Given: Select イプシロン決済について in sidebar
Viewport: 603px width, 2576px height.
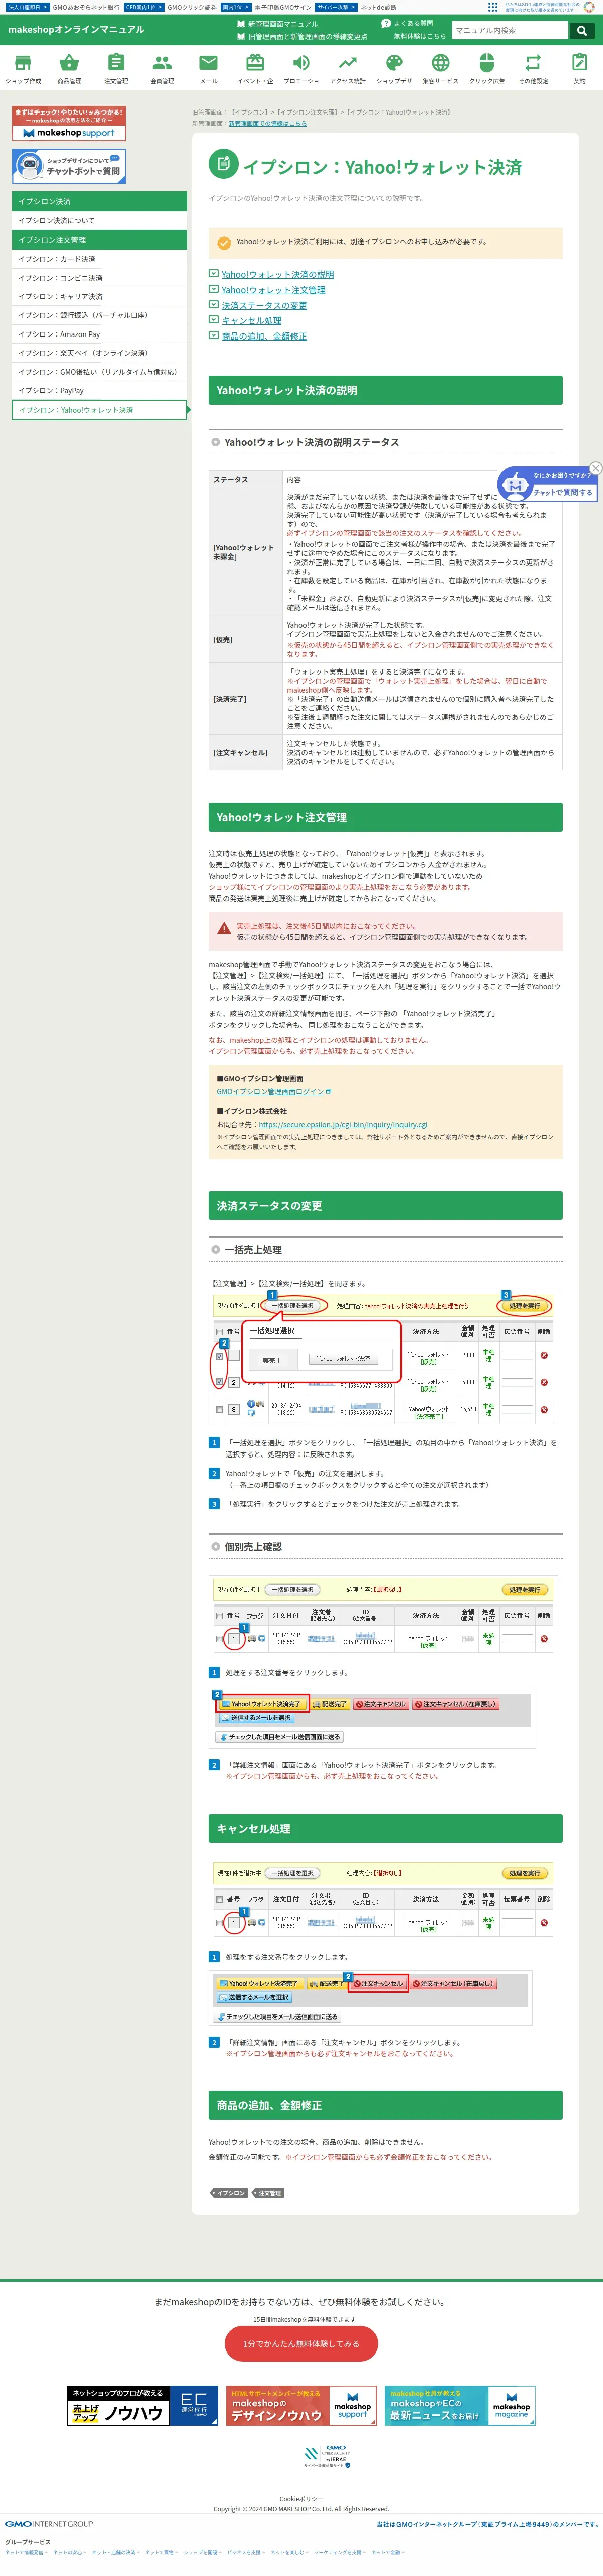Looking at the screenshot, I should pyautogui.click(x=100, y=220).
